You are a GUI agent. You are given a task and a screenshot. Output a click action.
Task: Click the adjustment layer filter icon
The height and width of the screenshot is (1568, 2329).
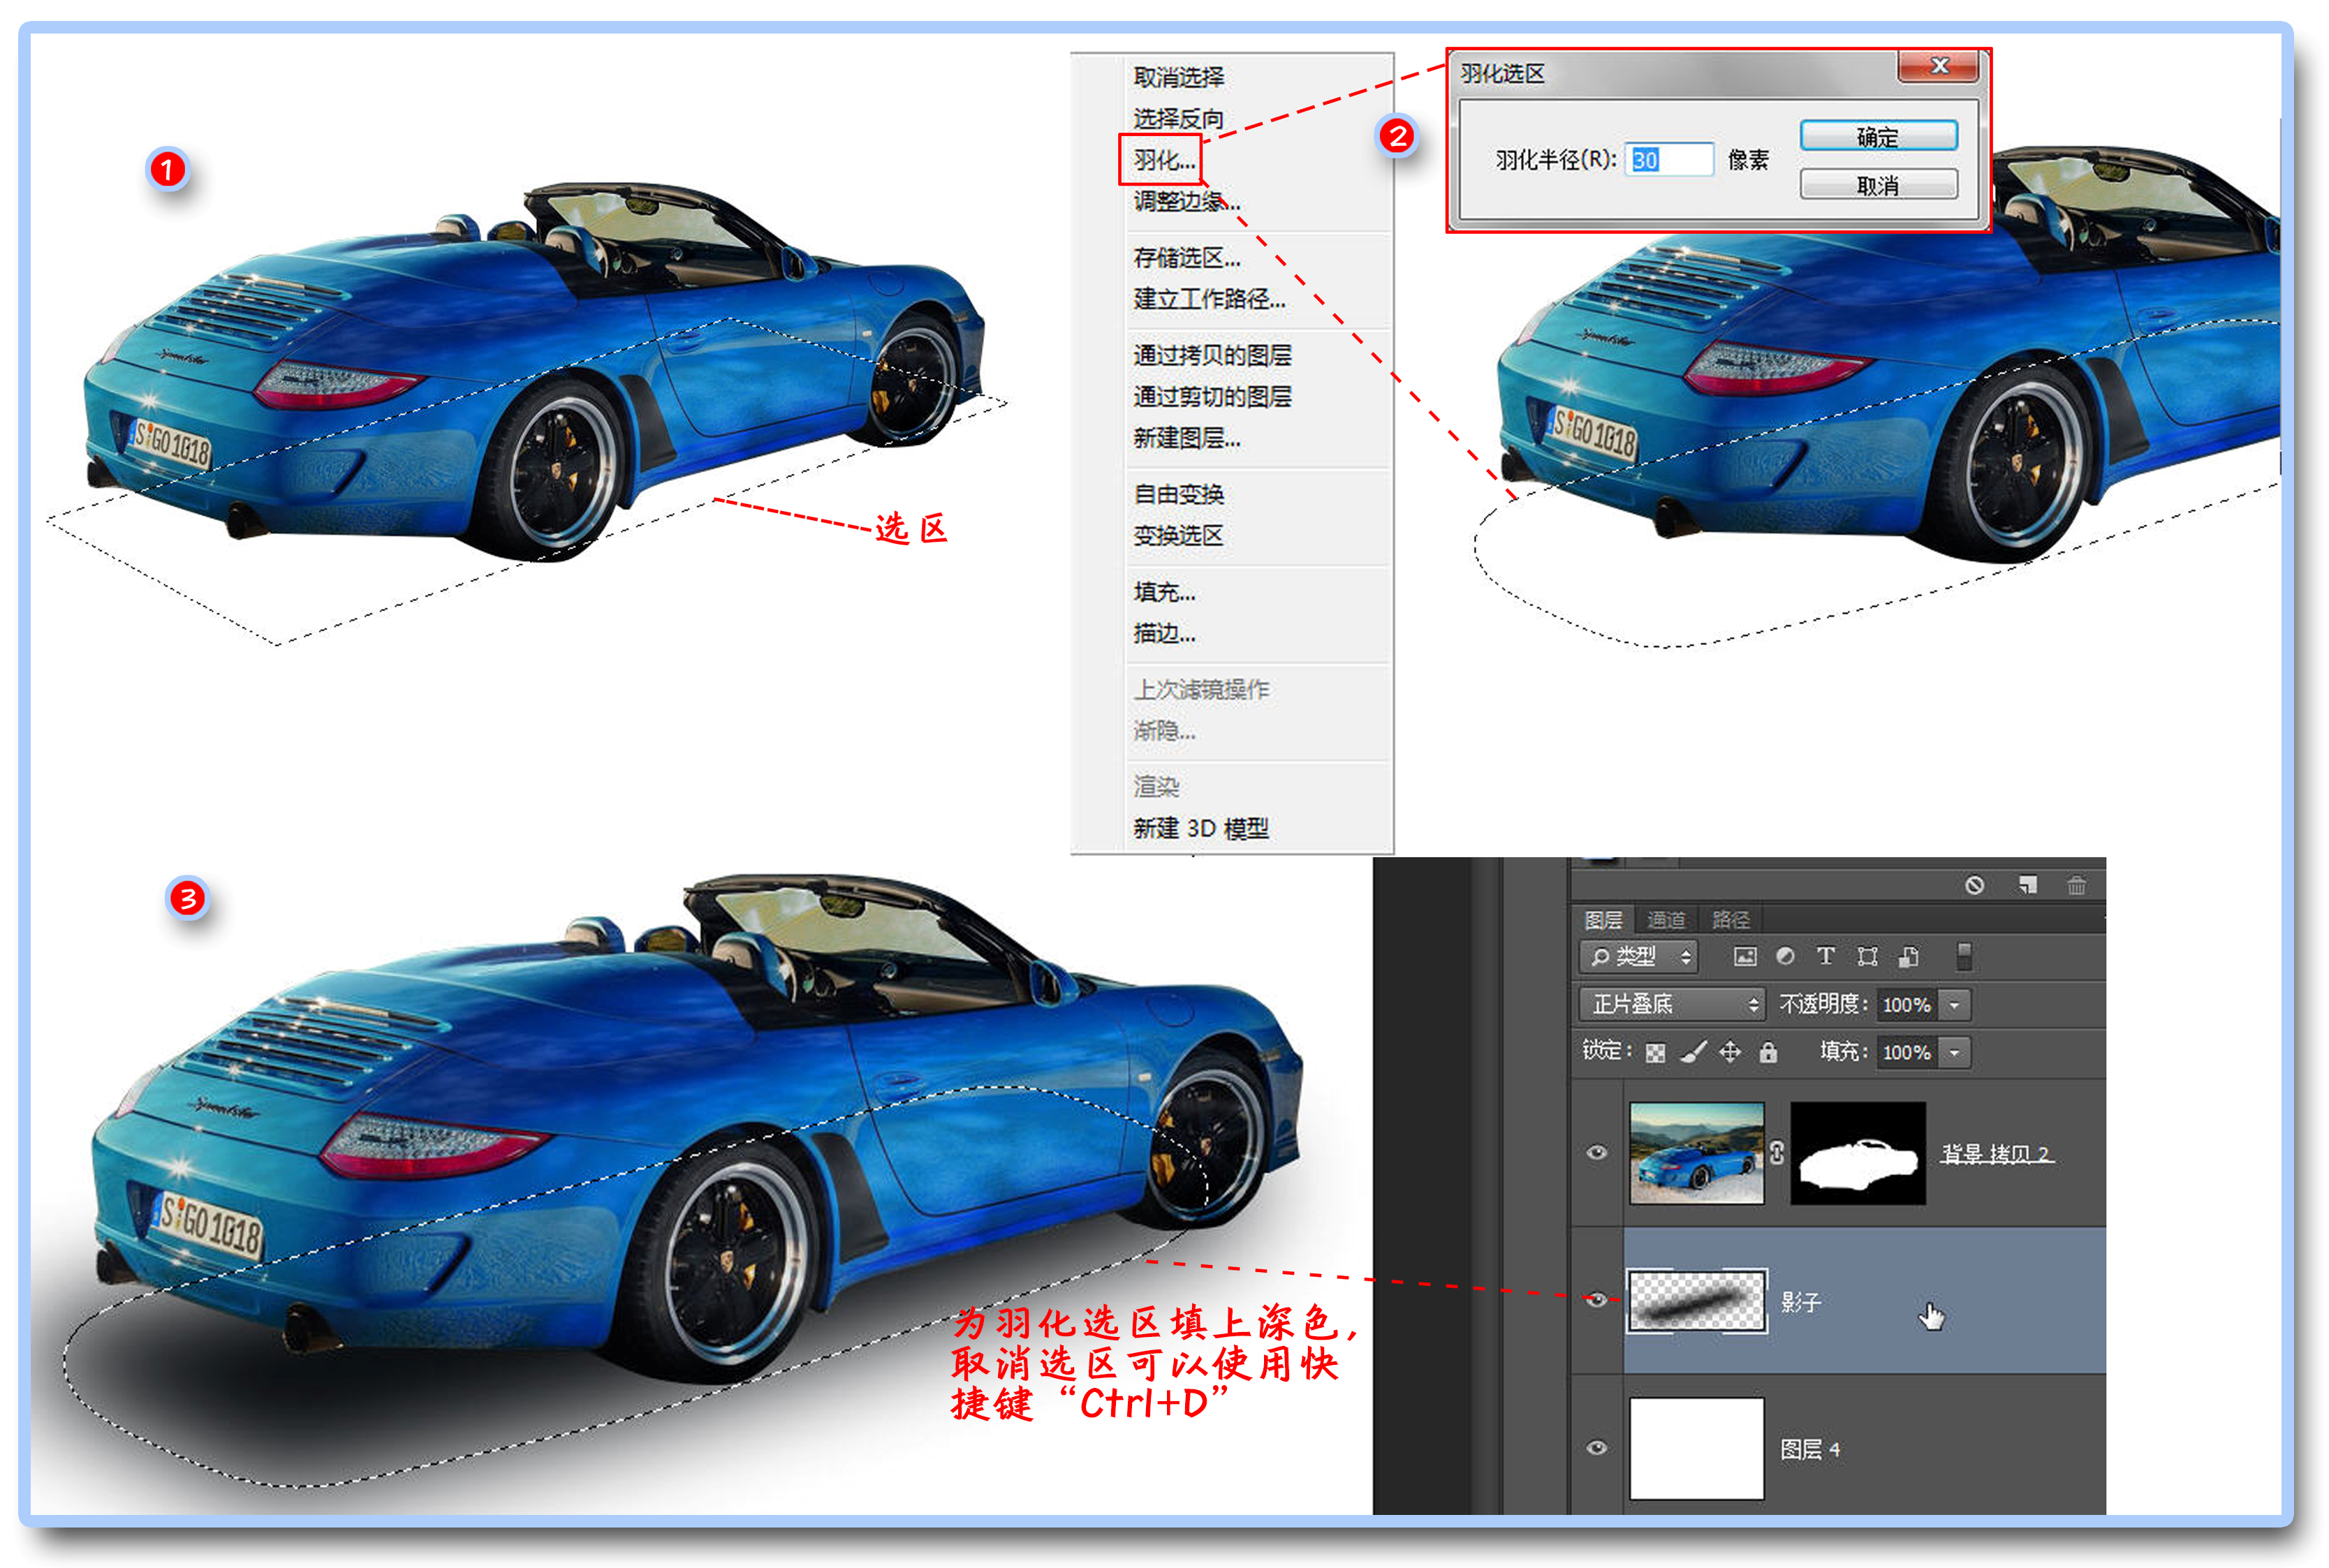(x=1785, y=957)
